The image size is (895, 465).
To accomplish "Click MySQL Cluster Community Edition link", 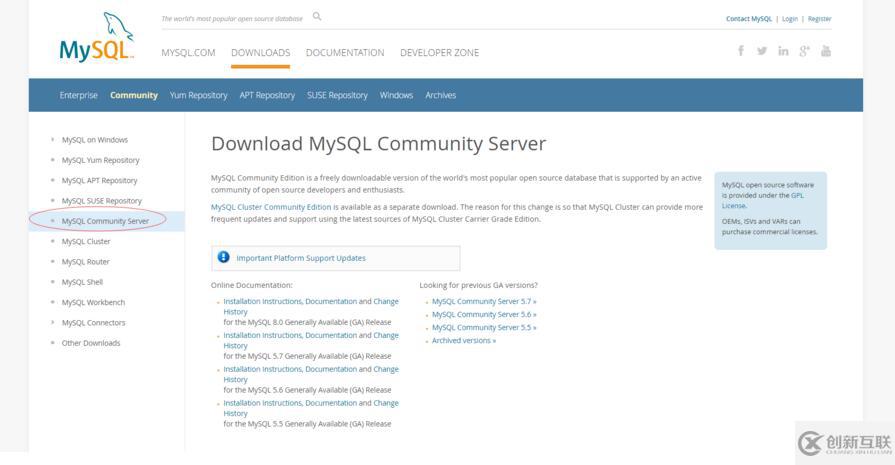I will 271,207.
